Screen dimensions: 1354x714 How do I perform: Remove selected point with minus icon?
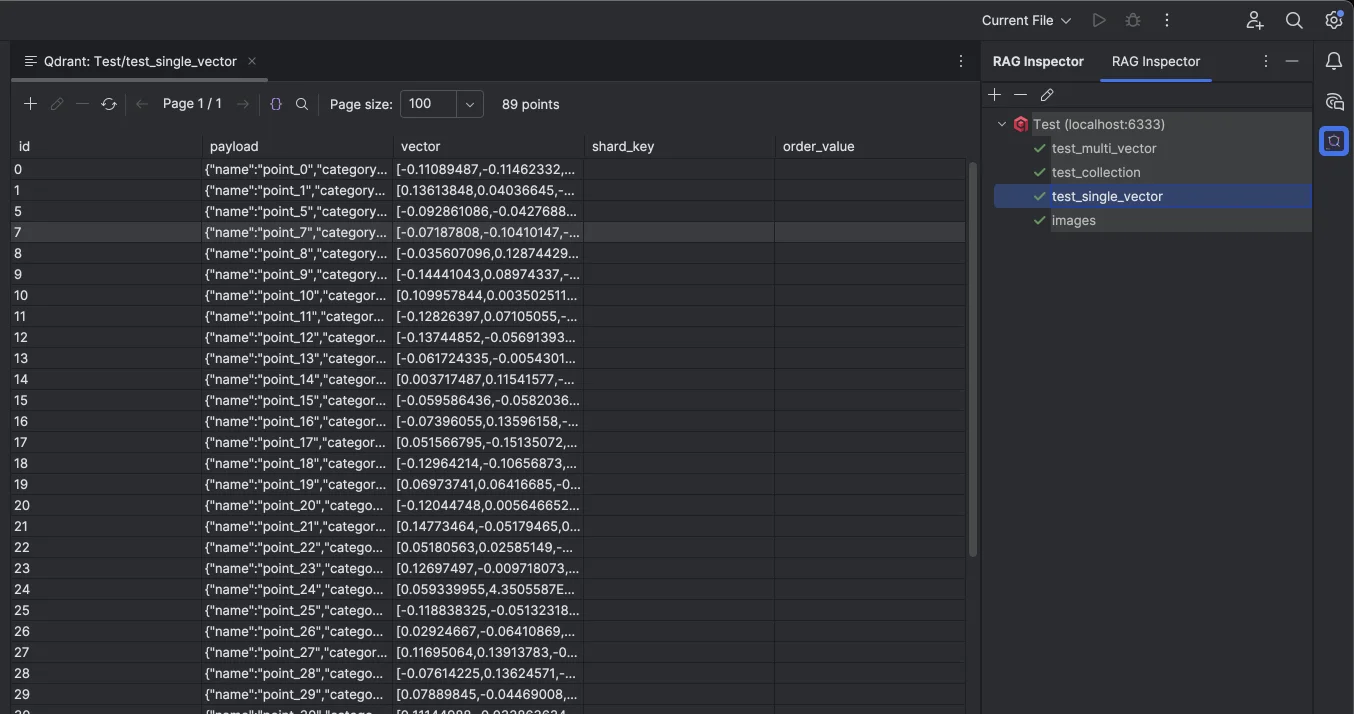[83, 104]
